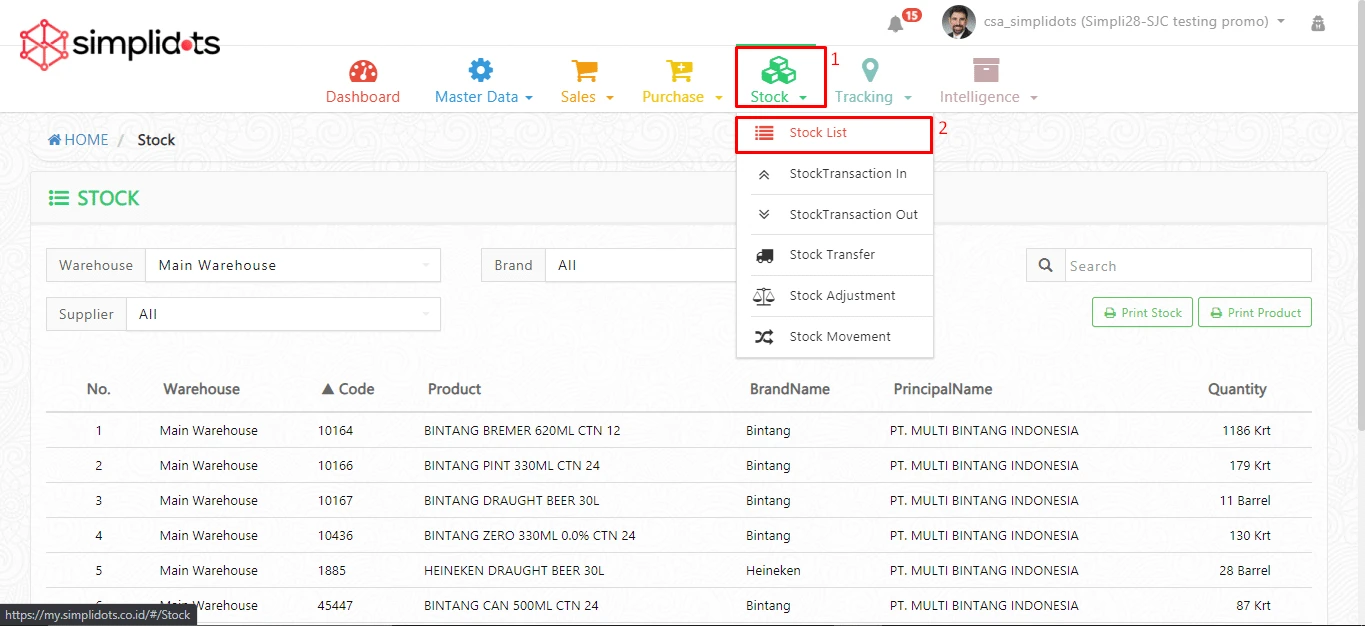
Task: Open Stock Movement menu entry
Action: [841, 336]
